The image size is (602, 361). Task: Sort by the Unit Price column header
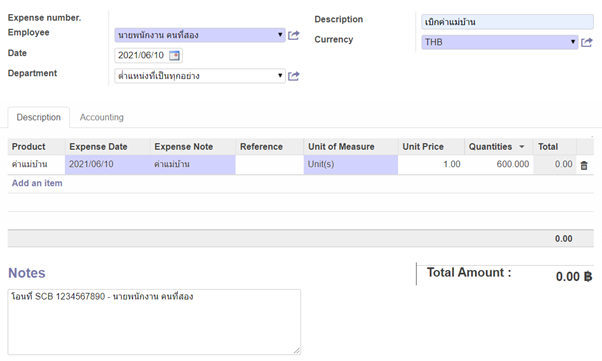(431, 147)
